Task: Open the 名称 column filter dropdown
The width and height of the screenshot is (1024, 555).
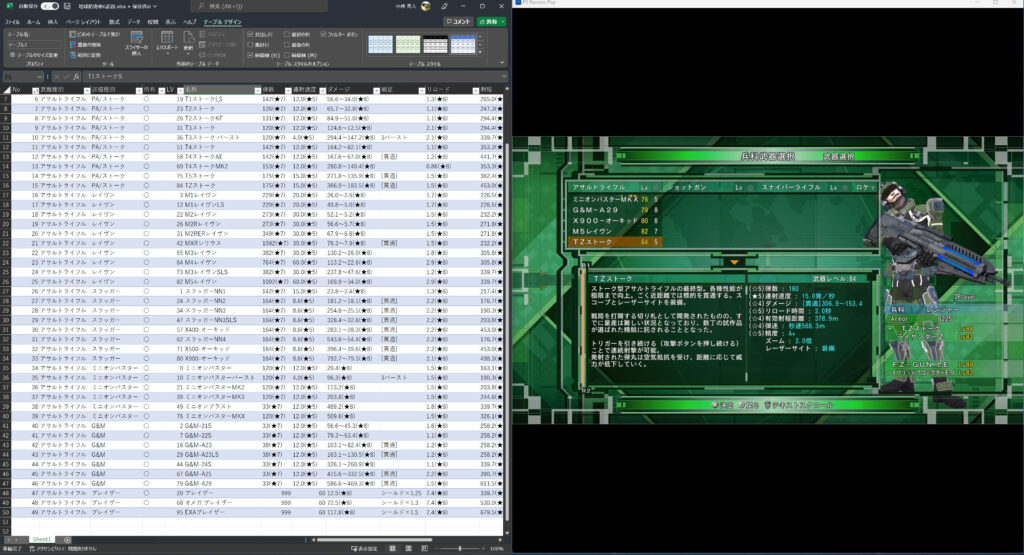Action: click(x=257, y=90)
